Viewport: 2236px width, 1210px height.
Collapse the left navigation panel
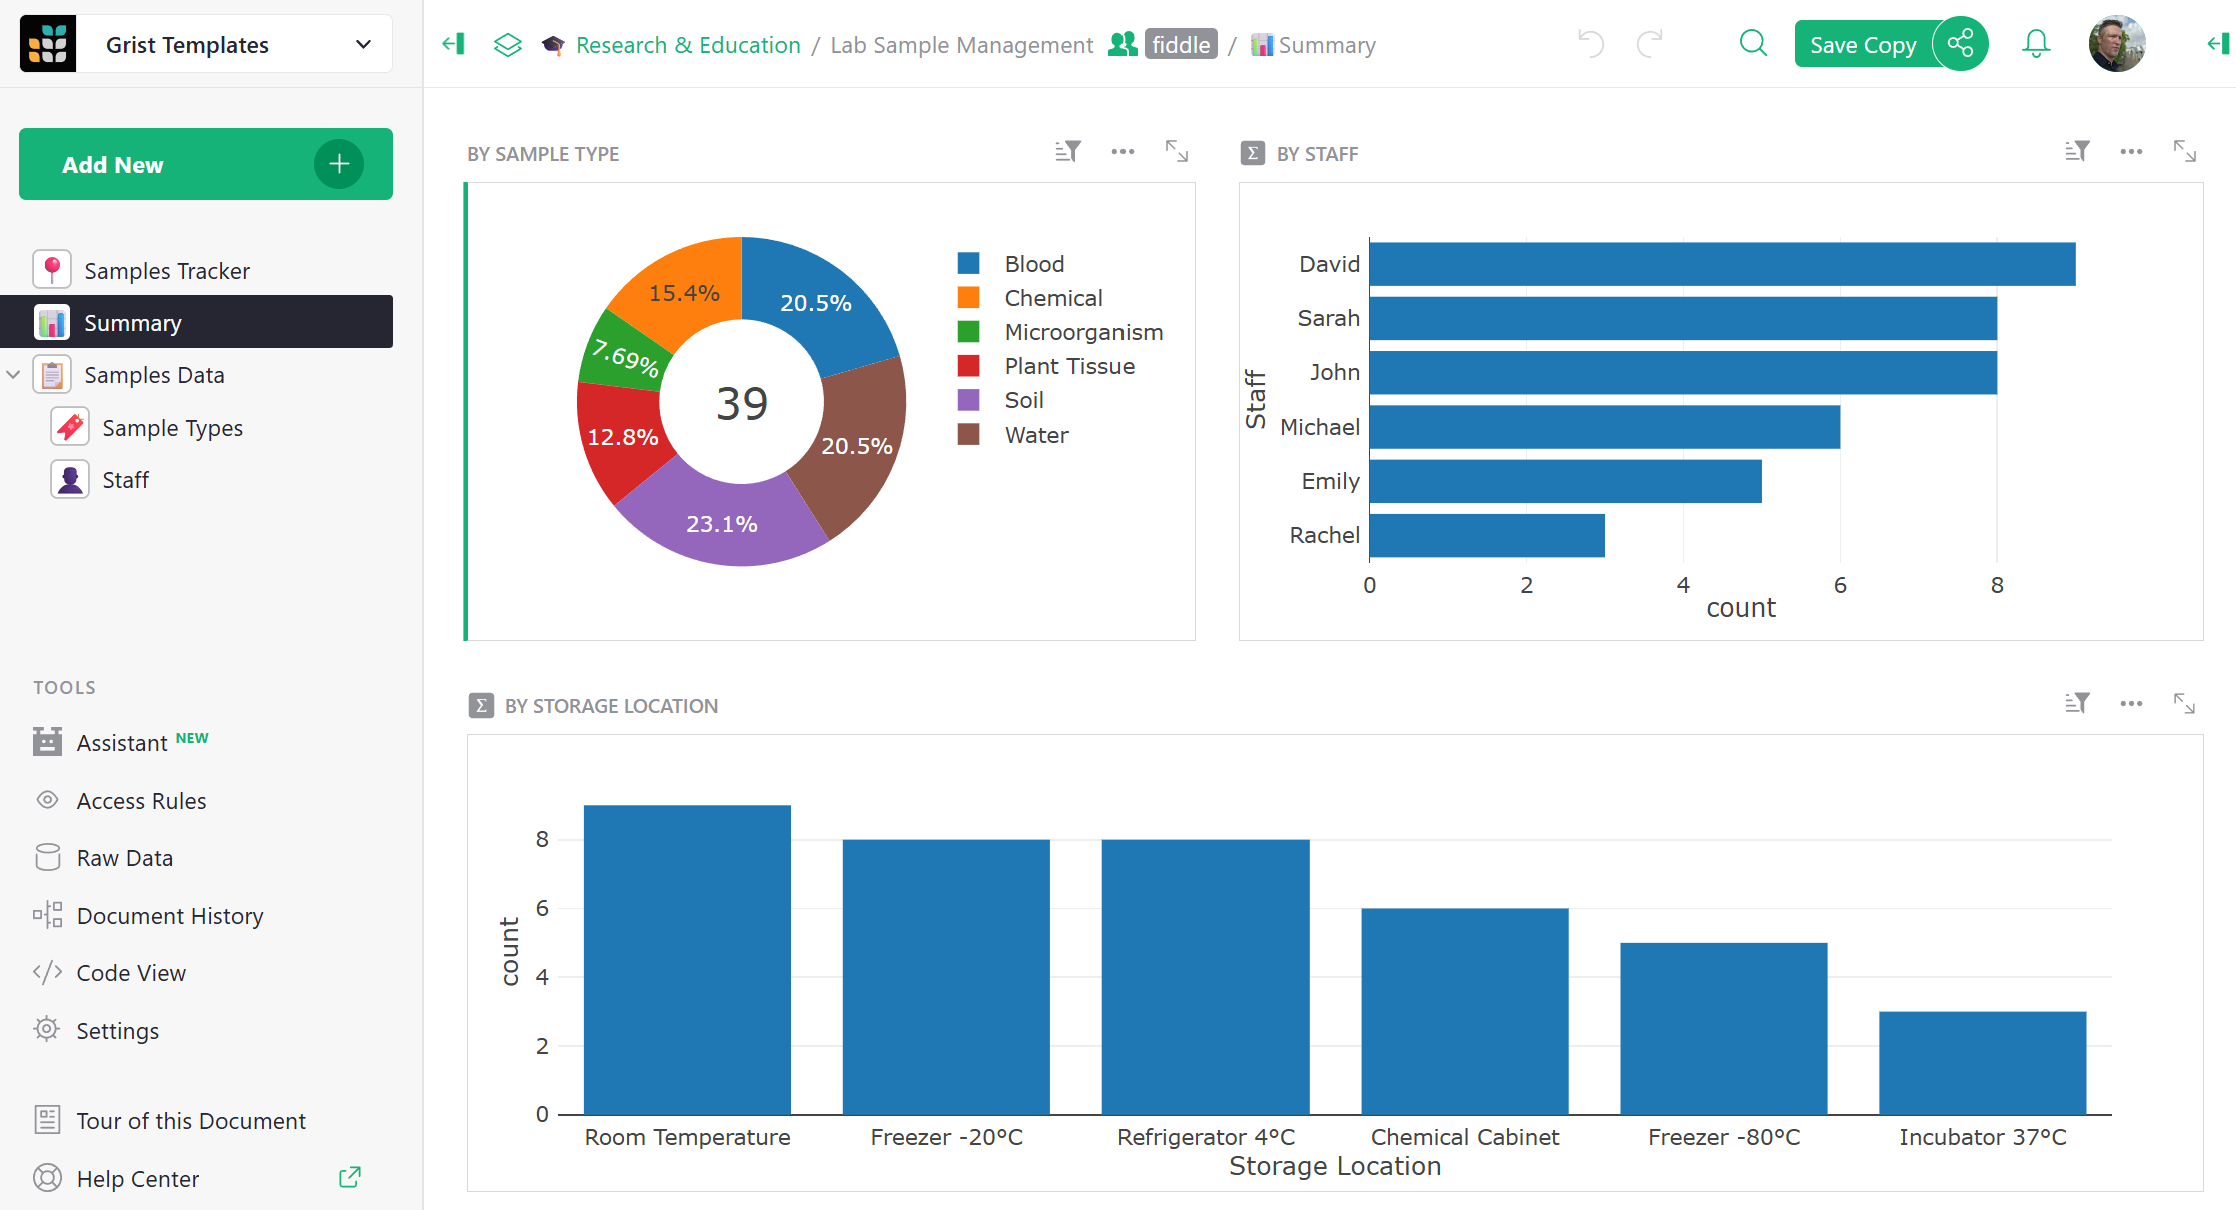(453, 44)
